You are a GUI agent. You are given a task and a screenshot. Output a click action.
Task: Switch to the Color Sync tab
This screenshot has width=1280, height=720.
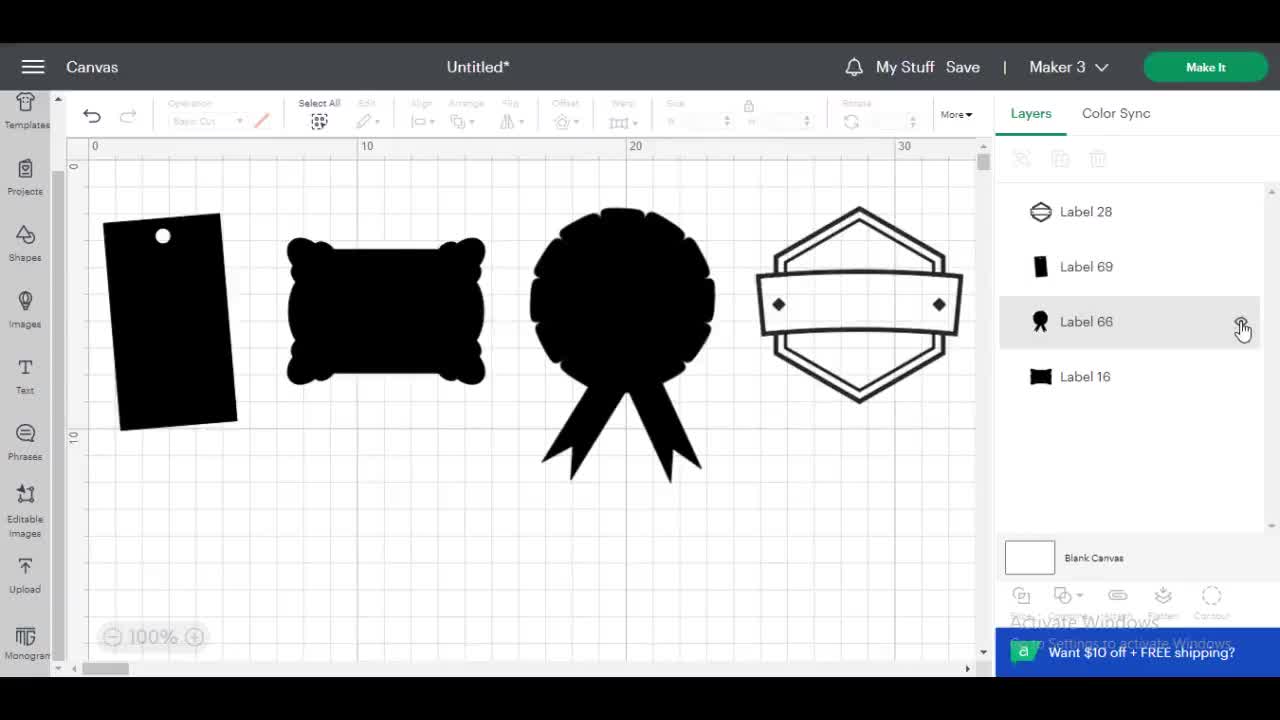click(x=1116, y=113)
